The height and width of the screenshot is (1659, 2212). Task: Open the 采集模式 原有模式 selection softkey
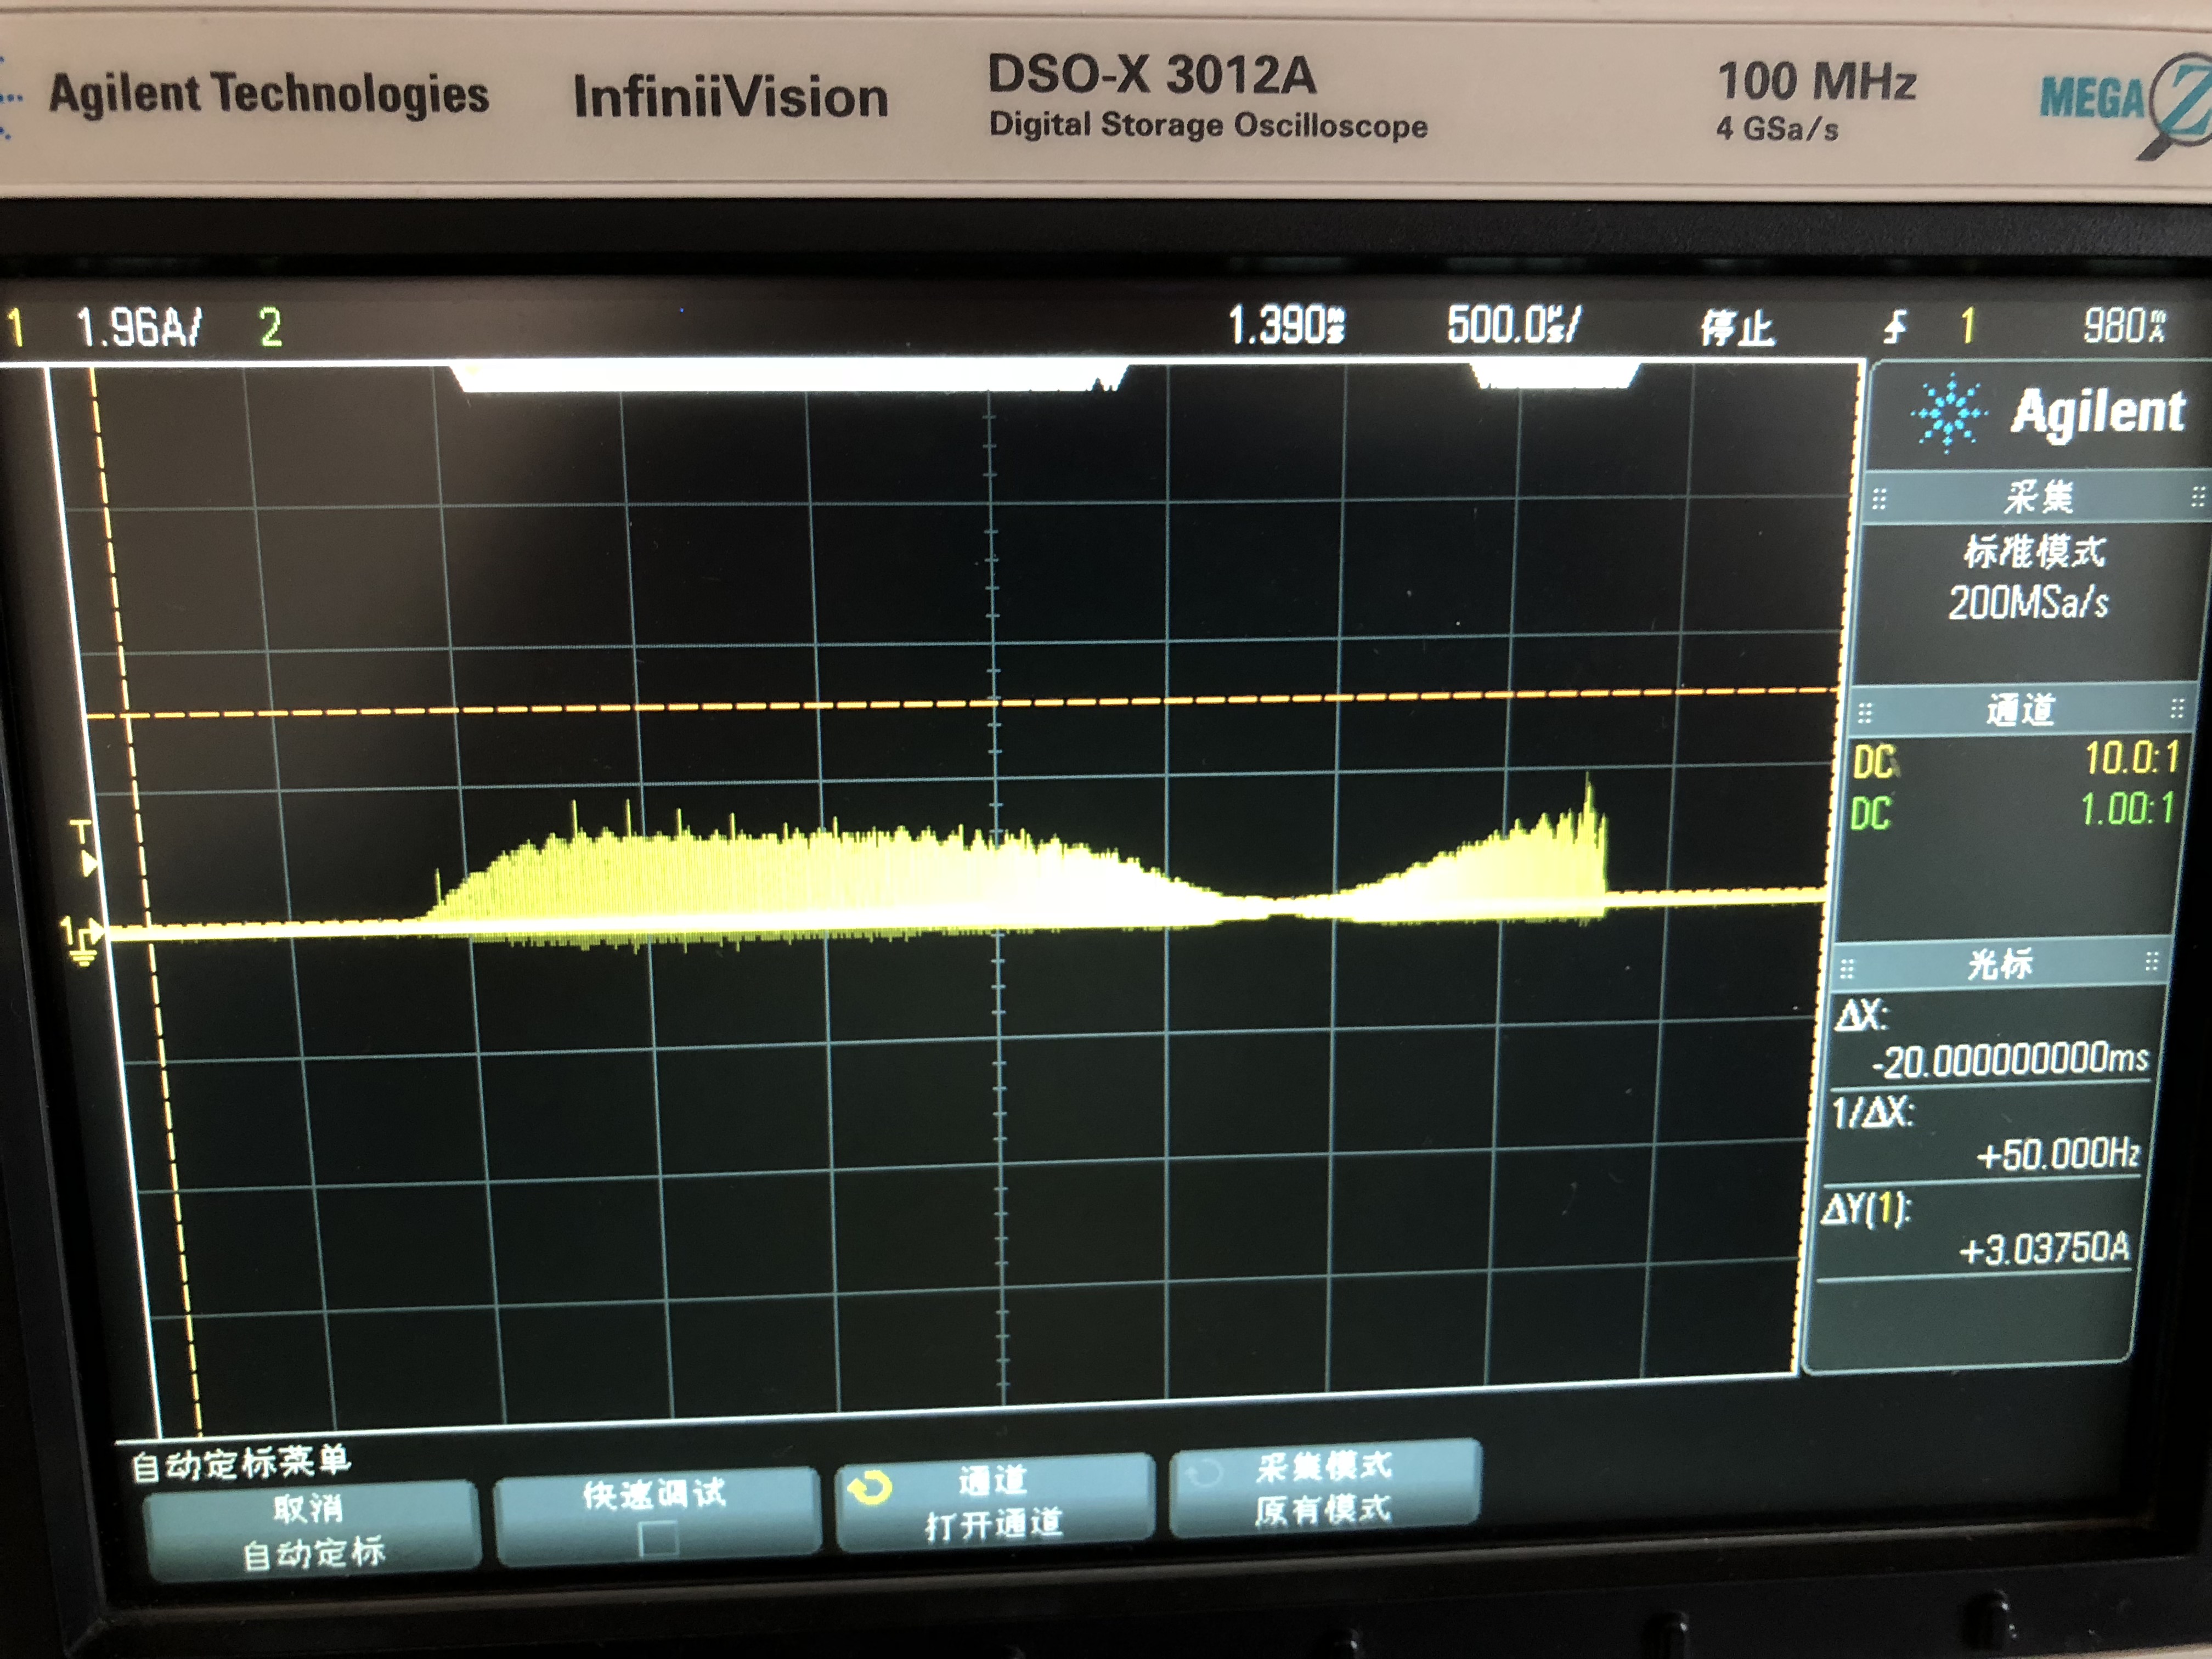click(1323, 1489)
